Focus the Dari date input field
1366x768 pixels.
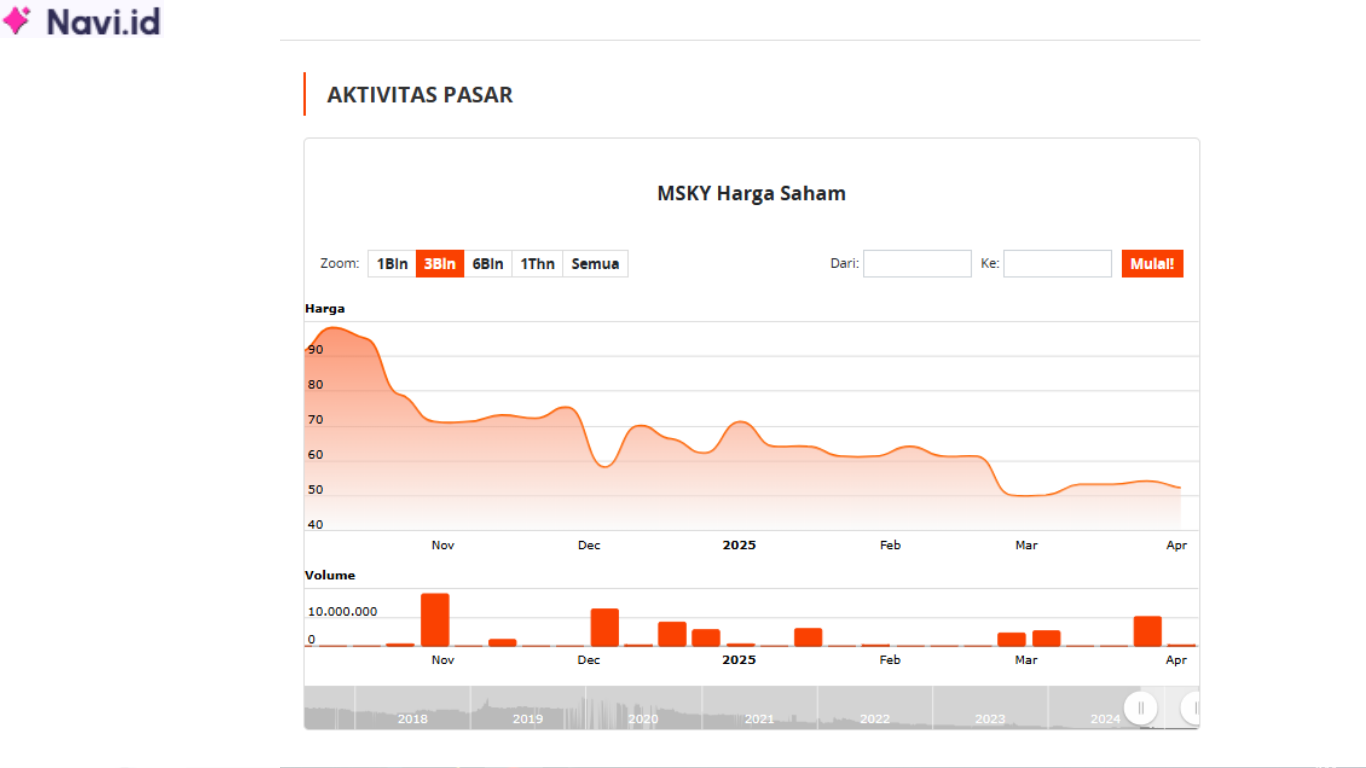point(917,264)
